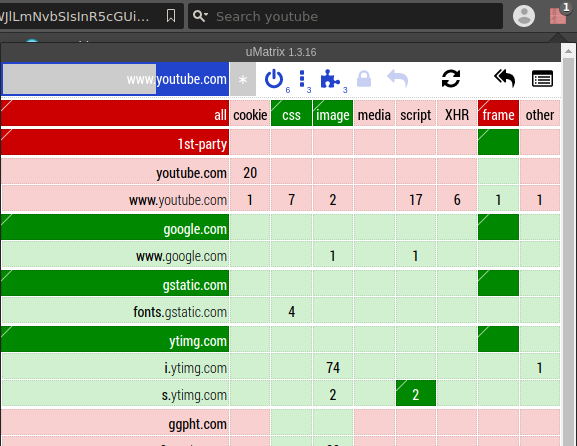Click the gstatic.com domain row label
Viewport: 577px width, 446px height.
[x=115, y=283]
